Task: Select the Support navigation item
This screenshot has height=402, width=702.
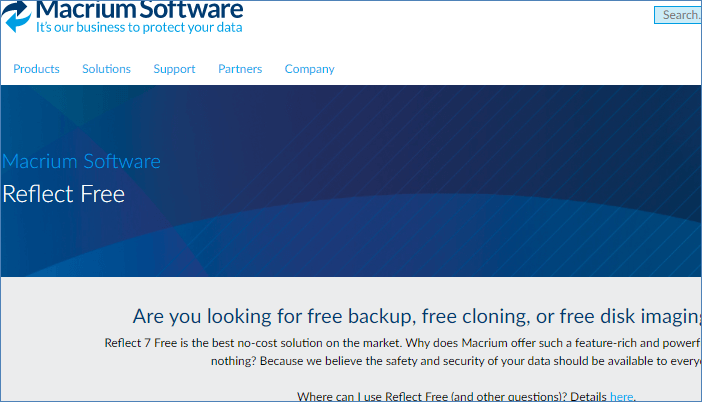Action: pyautogui.click(x=174, y=69)
